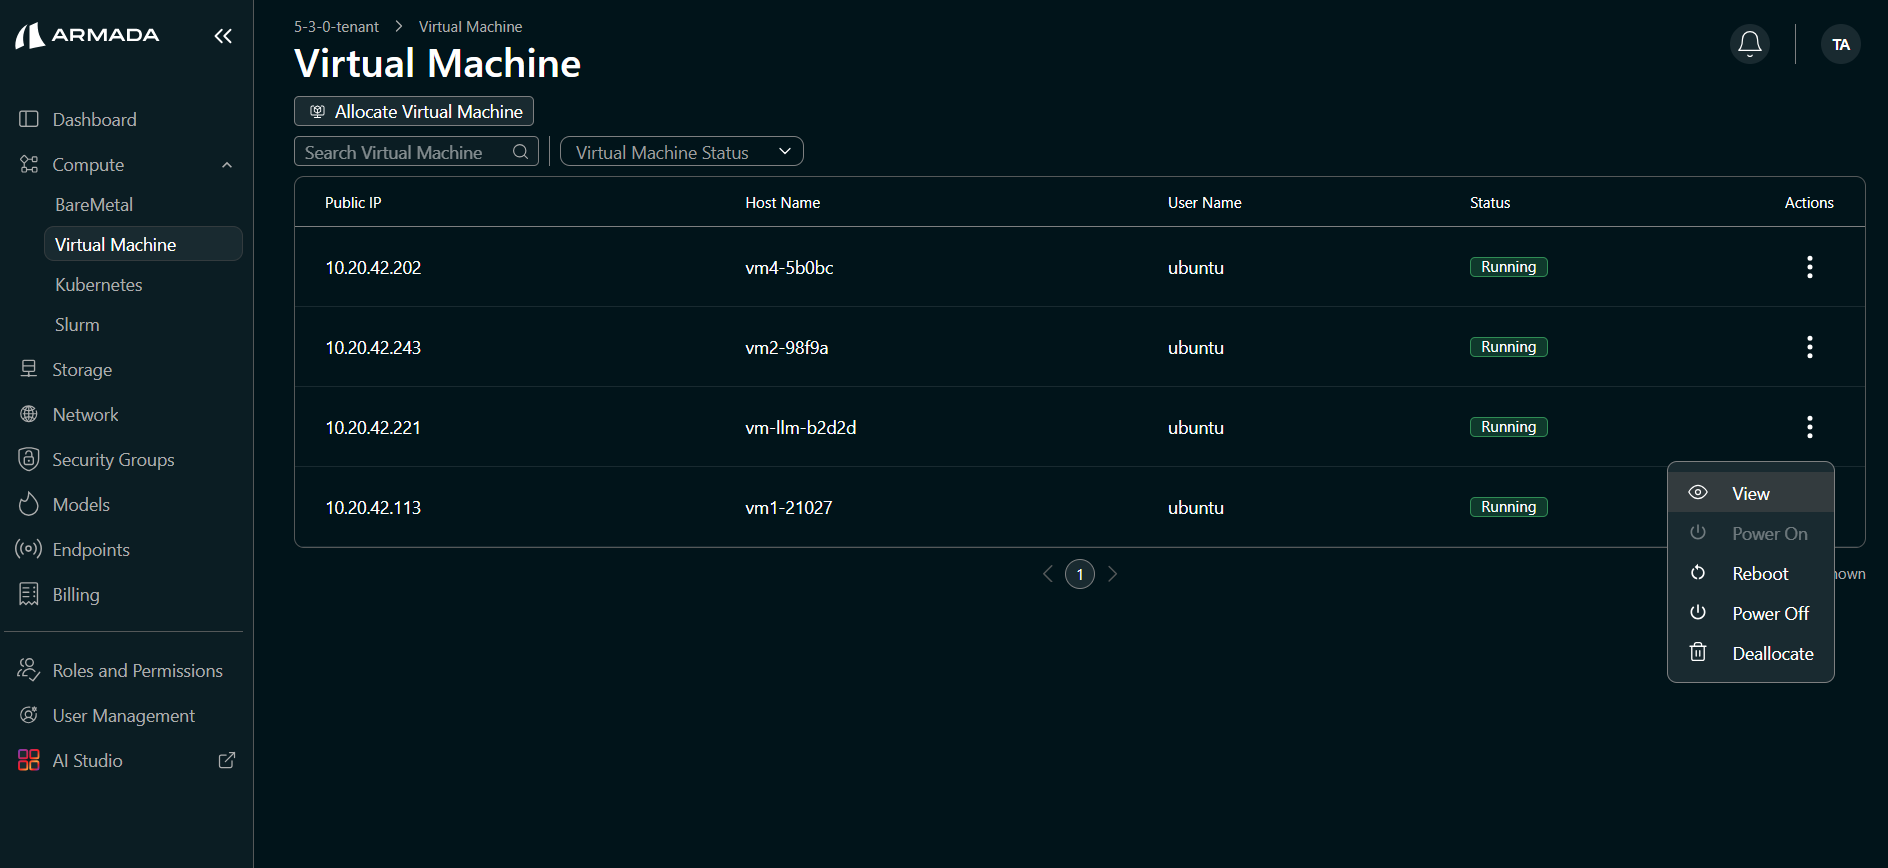Click the notification bell icon
This screenshot has width=1888, height=868.
click(x=1749, y=44)
